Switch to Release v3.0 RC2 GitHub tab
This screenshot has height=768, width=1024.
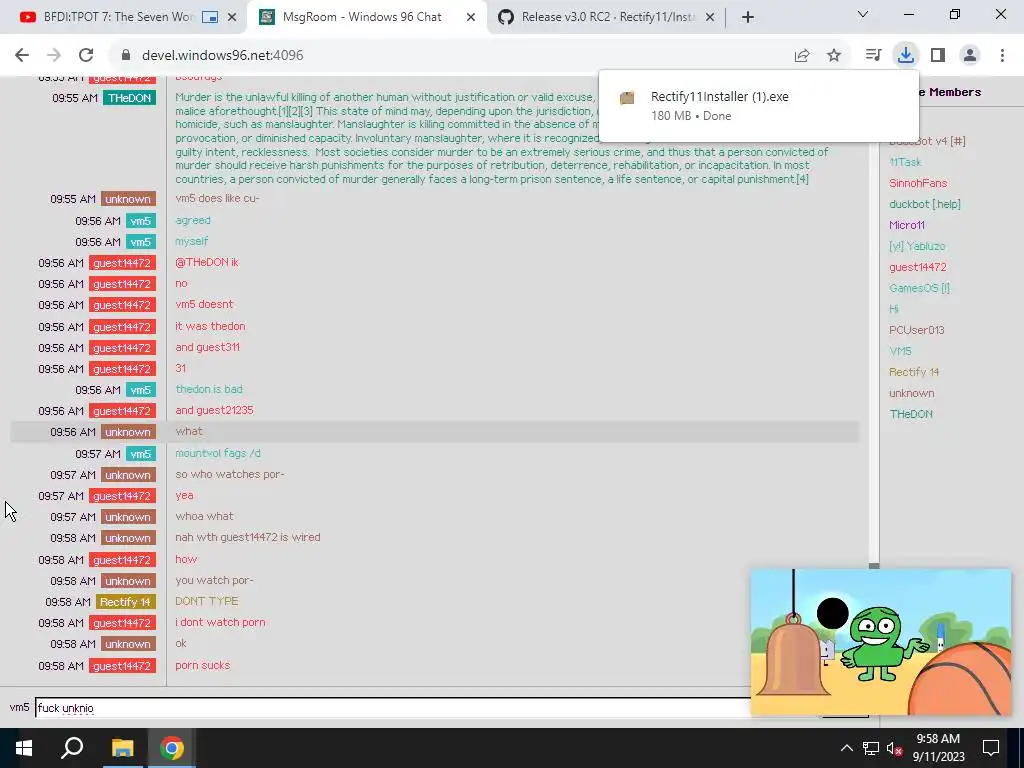608,17
